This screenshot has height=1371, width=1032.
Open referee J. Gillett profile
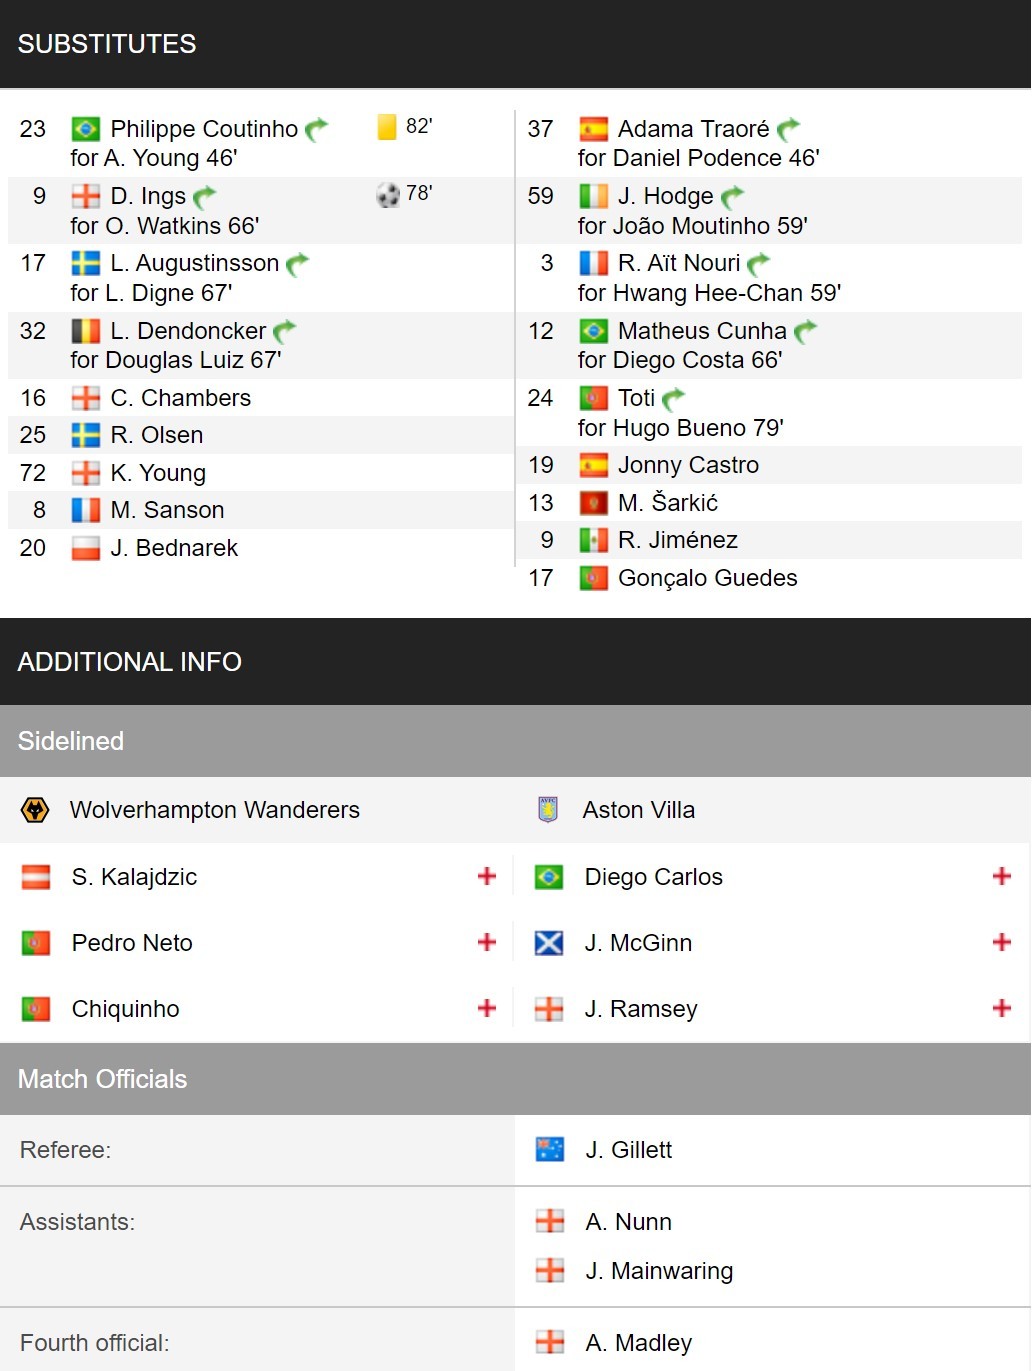[629, 1150]
